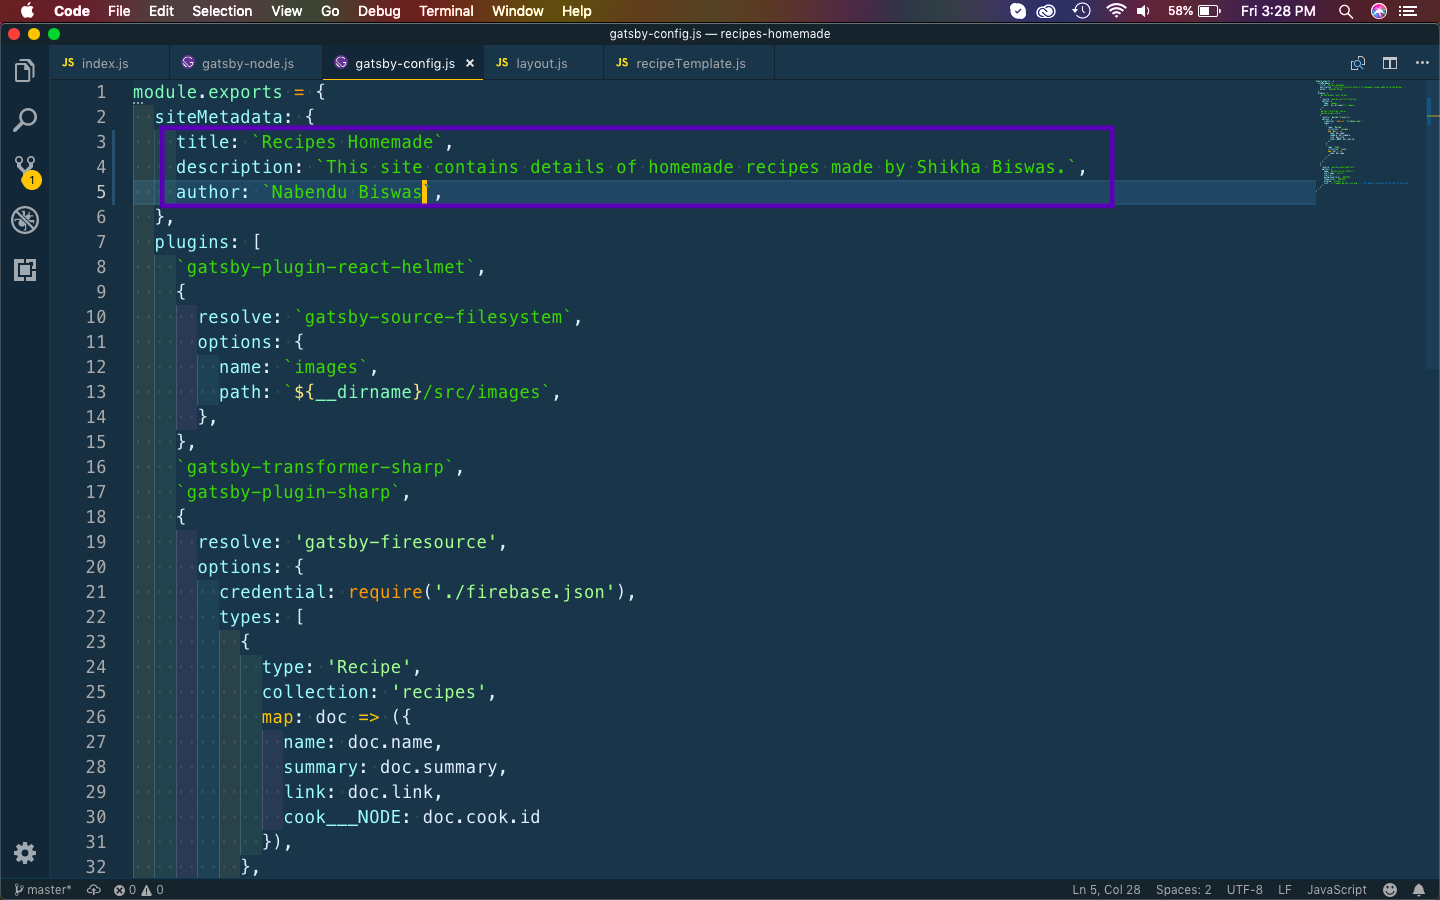
Task: Switch to the layout.js tab
Action: point(543,63)
